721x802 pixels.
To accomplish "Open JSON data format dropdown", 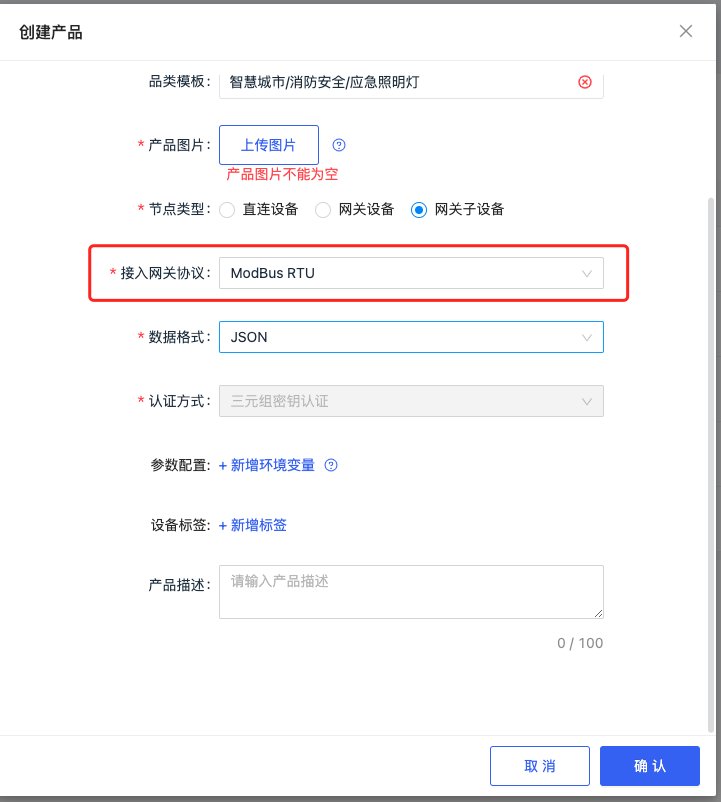I will pos(411,337).
